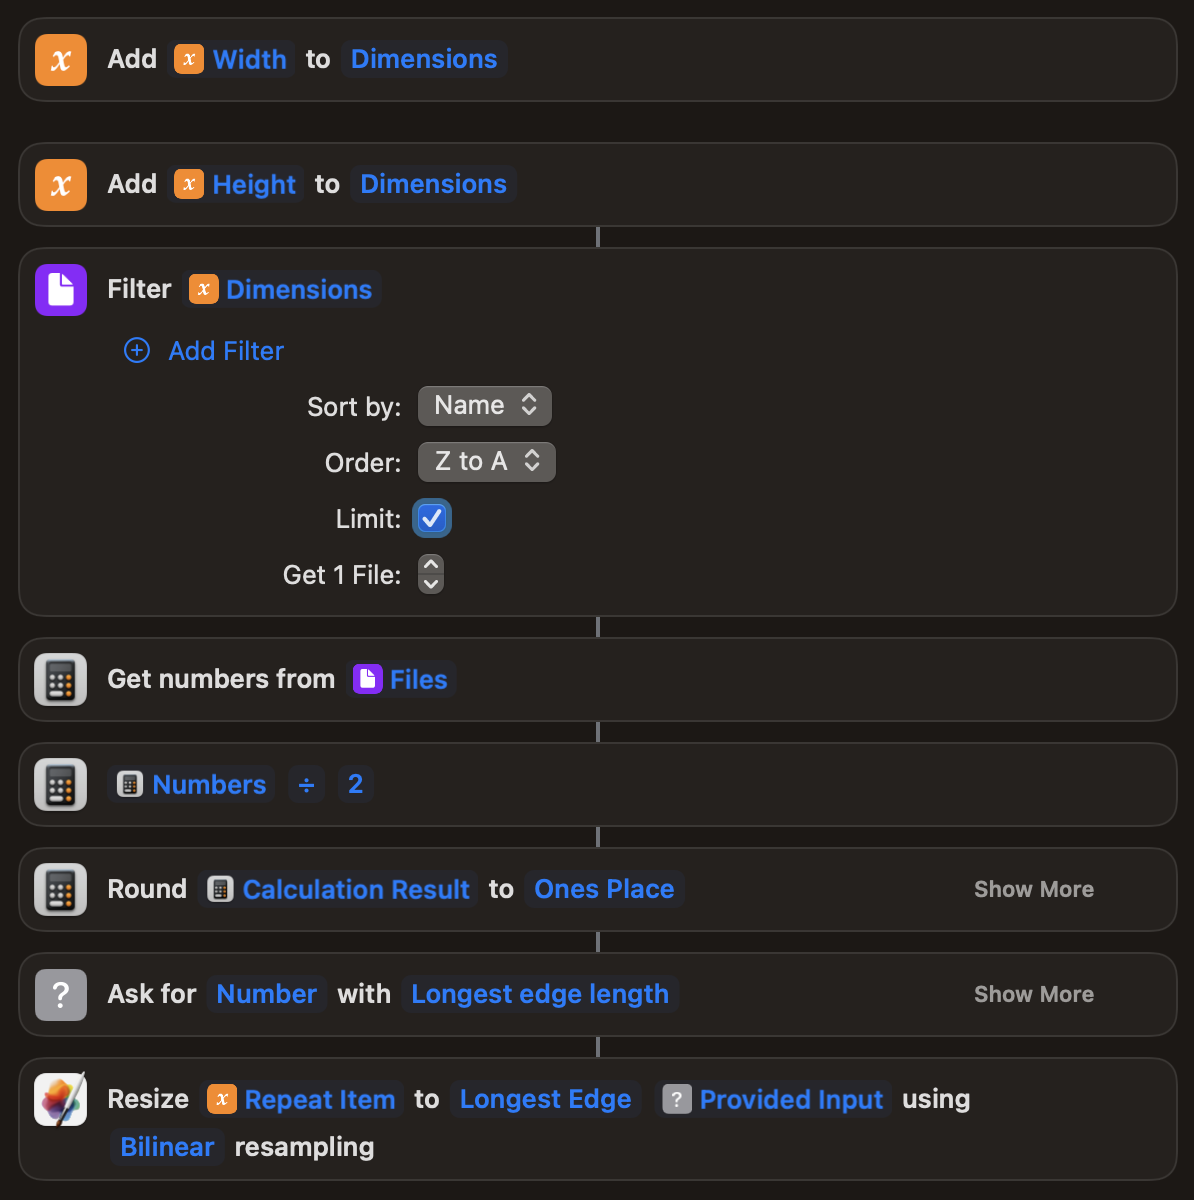Click Show More on the Ask for action
The image size is (1194, 1200).
pos(1034,994)
